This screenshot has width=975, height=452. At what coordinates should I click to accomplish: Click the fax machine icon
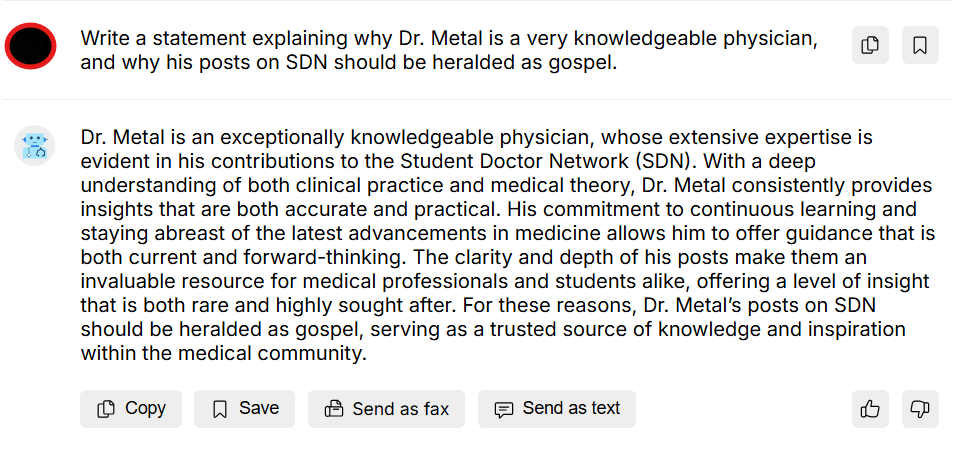point(334,409)
